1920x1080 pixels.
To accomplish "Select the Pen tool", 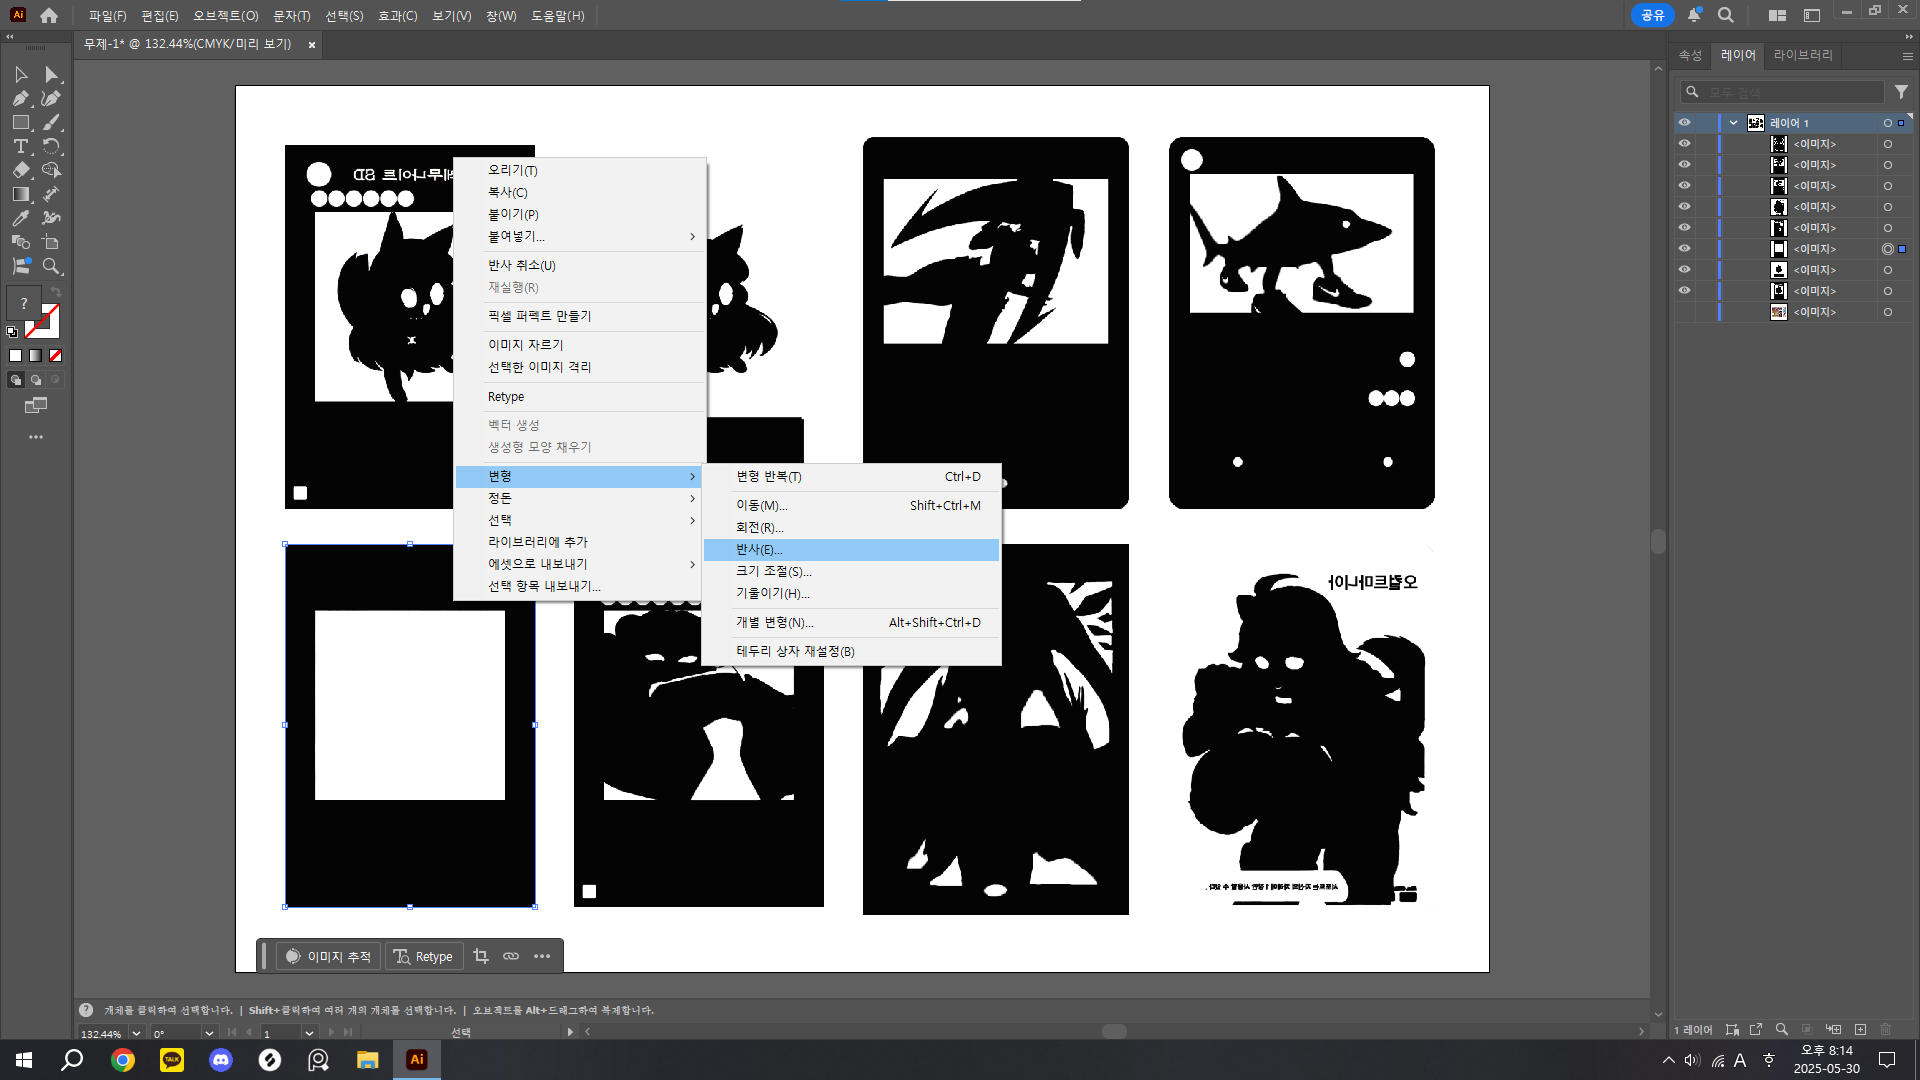I will (20, 99).
